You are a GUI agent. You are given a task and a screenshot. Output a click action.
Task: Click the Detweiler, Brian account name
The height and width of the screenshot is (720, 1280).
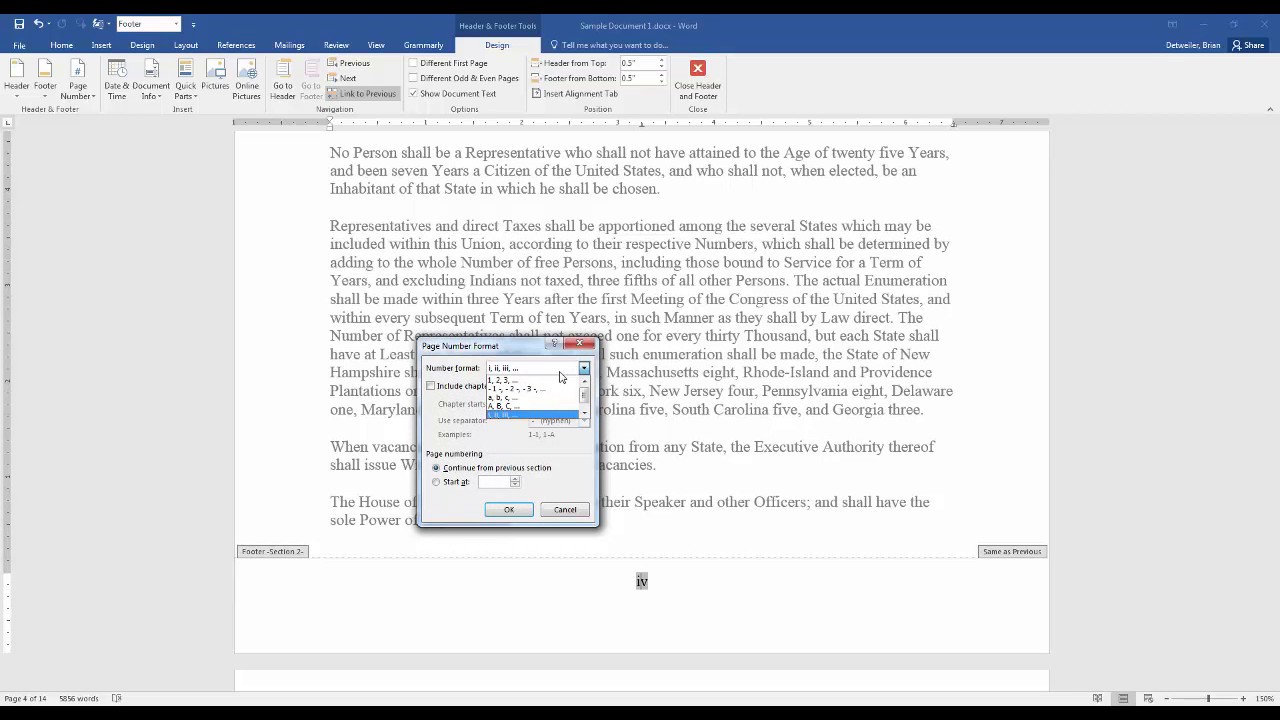(1193, 45)
